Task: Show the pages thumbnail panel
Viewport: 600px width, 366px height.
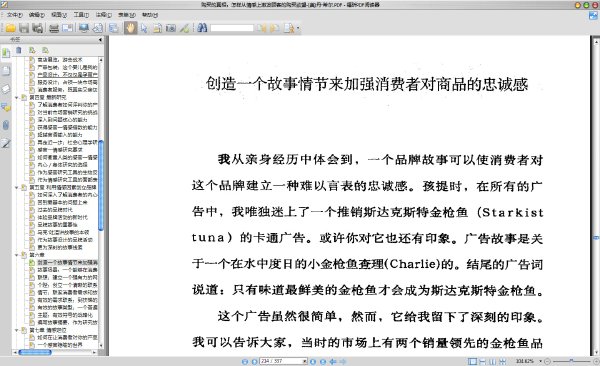Action: click(x=6, y=70)
